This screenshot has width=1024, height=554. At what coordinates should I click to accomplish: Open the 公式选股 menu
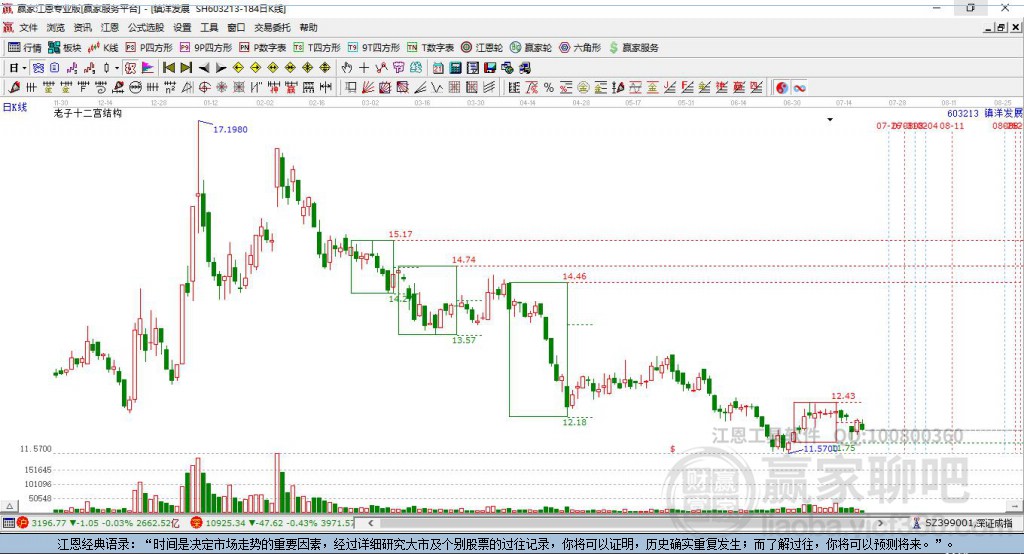coord(146,27)
